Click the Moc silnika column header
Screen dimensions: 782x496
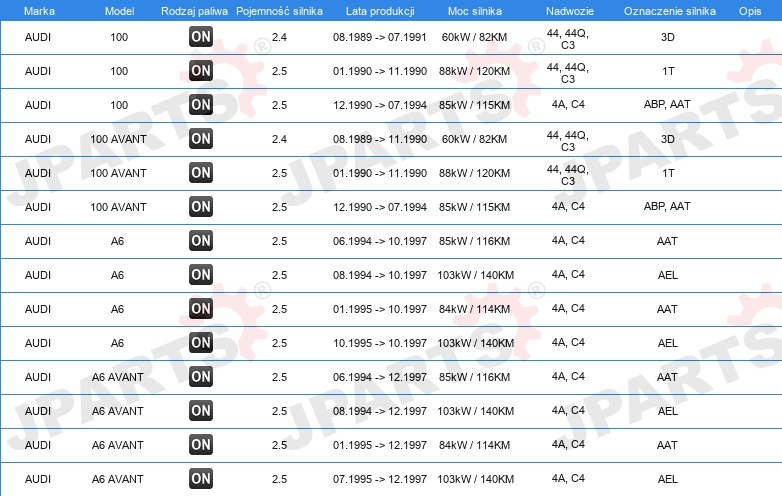[x=475, y=11]
